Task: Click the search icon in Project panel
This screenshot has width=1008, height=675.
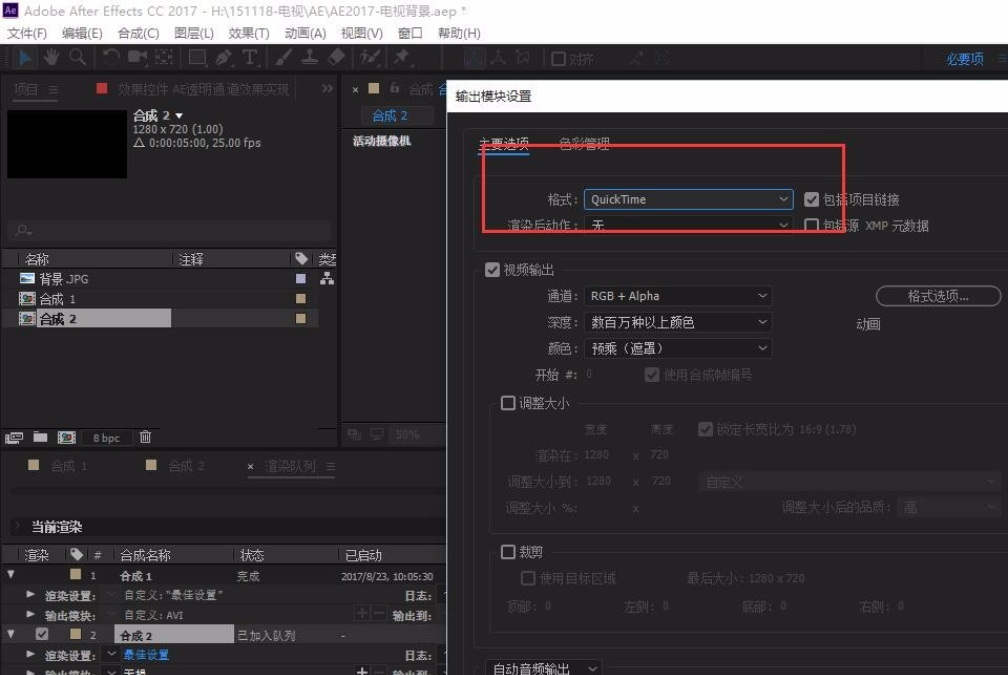Action: 24,230
